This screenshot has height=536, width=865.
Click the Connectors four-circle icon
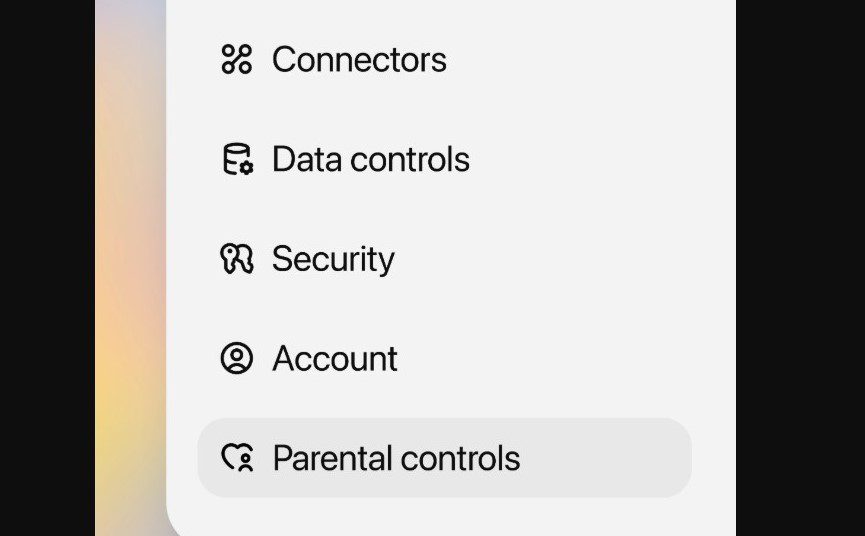(236, 59)
